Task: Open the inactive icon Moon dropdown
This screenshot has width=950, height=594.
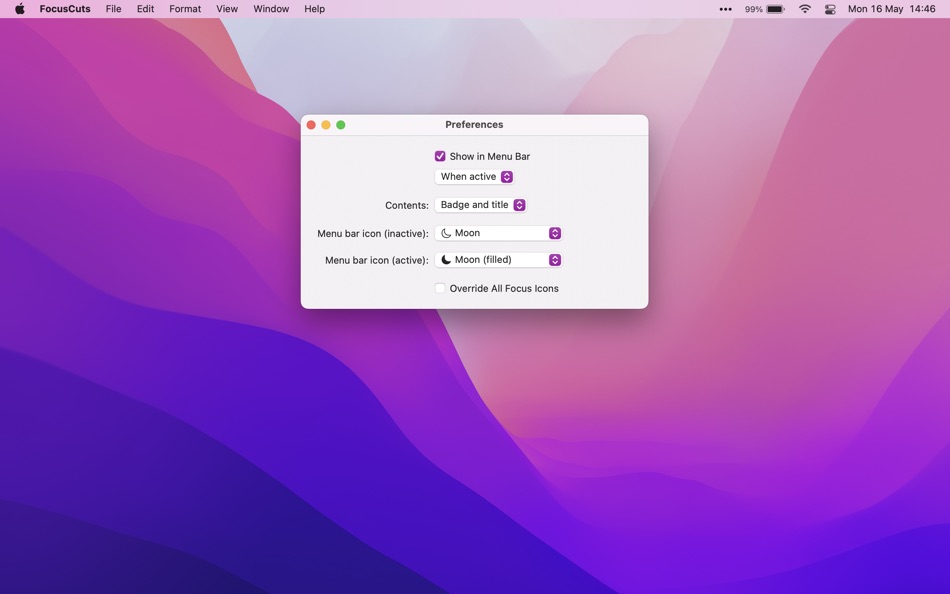Action: pyautogui.click(x=498, y=233)
